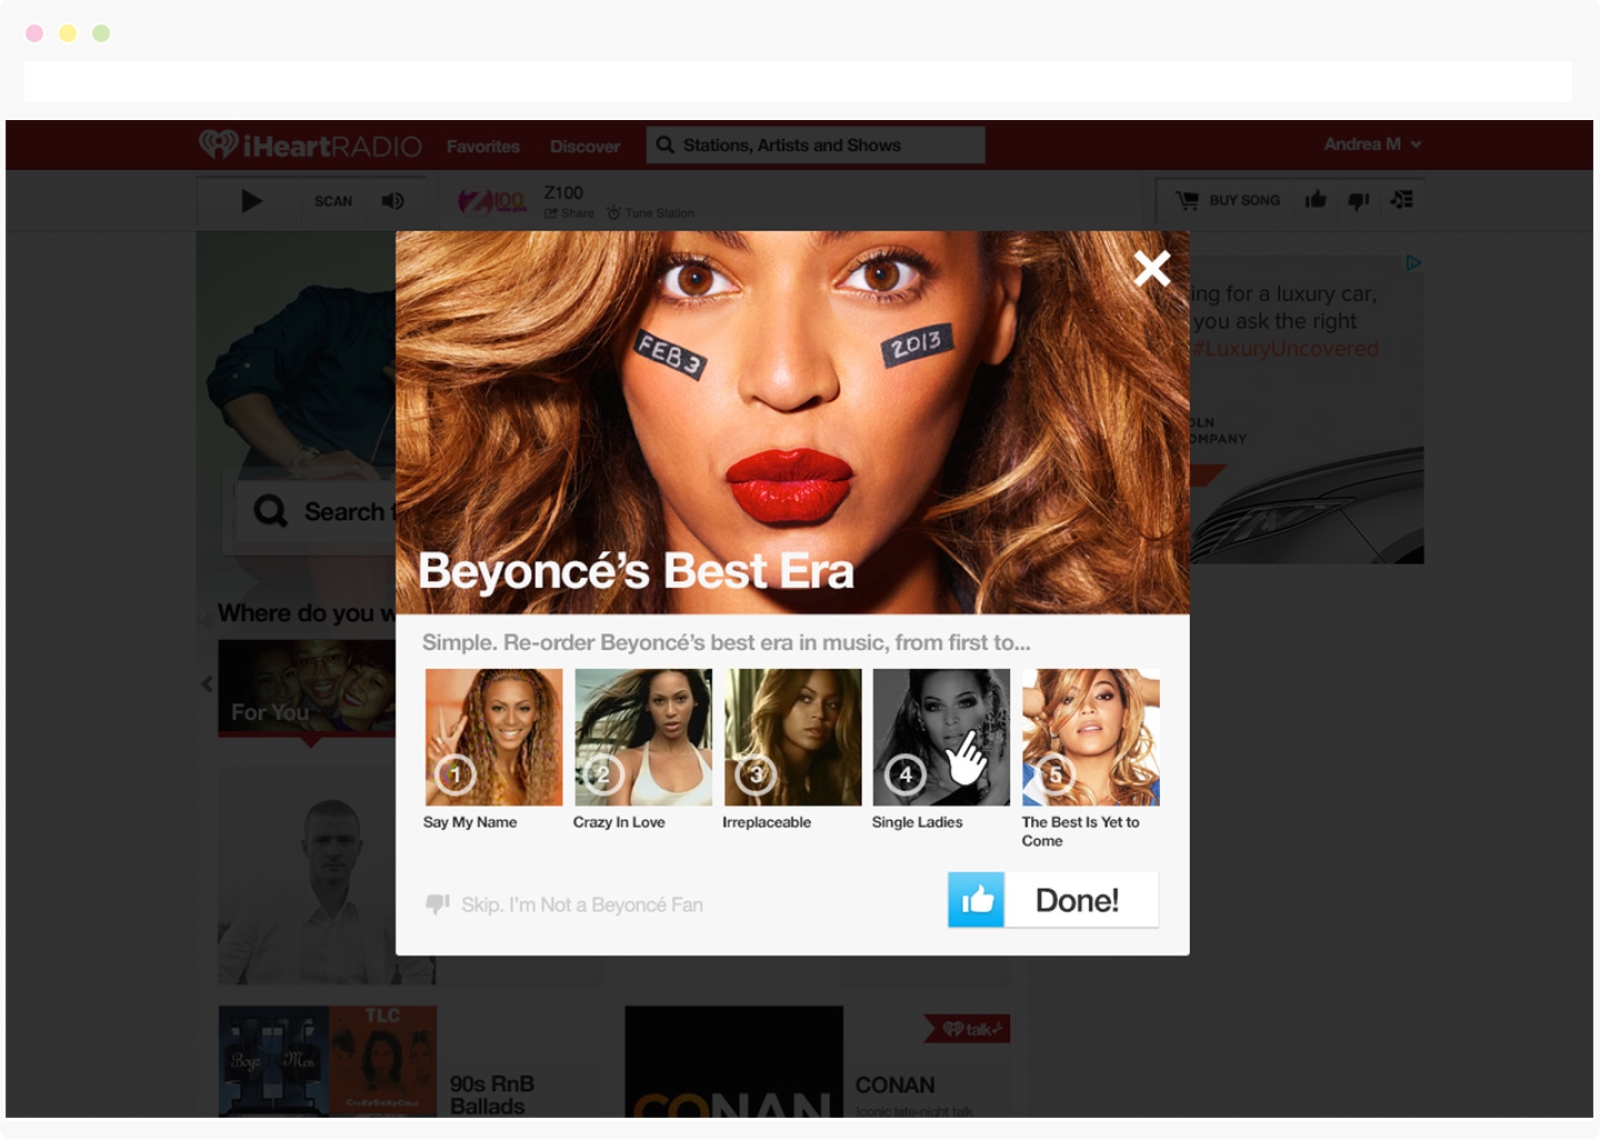1600x1140 pixels.
Task: Click the Z100 station logo
Action: click(x=492, y=201)
